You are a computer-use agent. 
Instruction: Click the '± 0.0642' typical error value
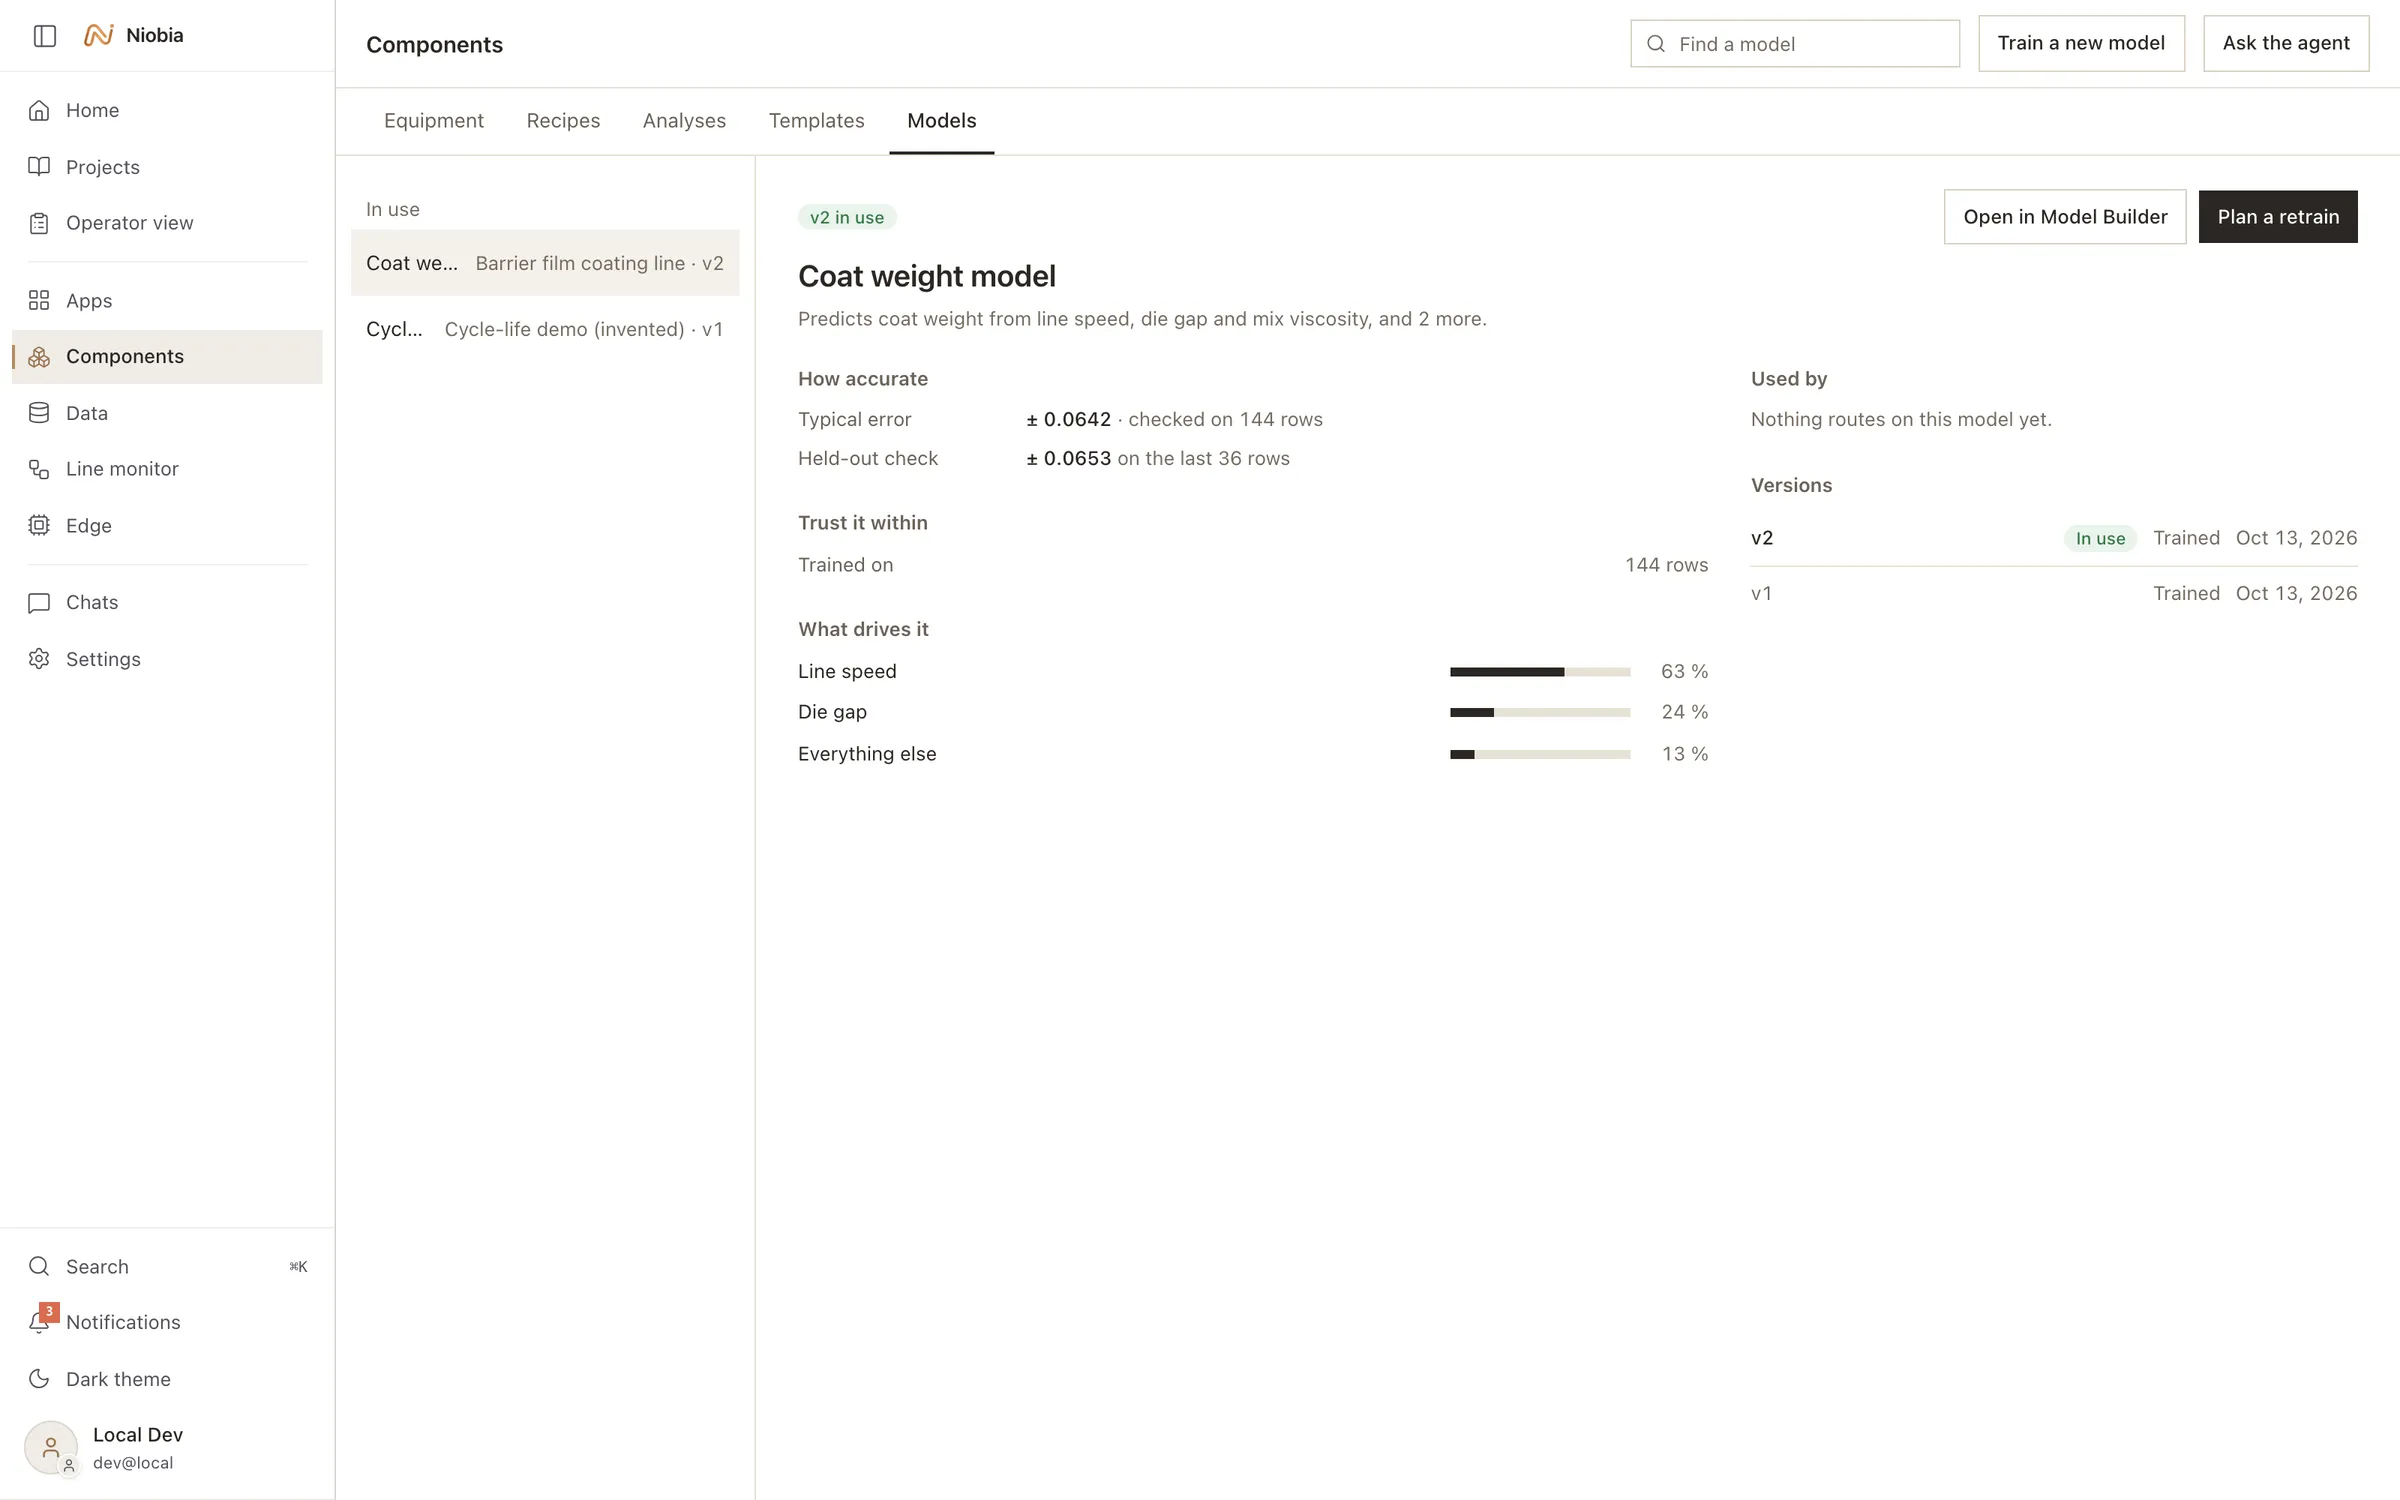point(1068,419)
